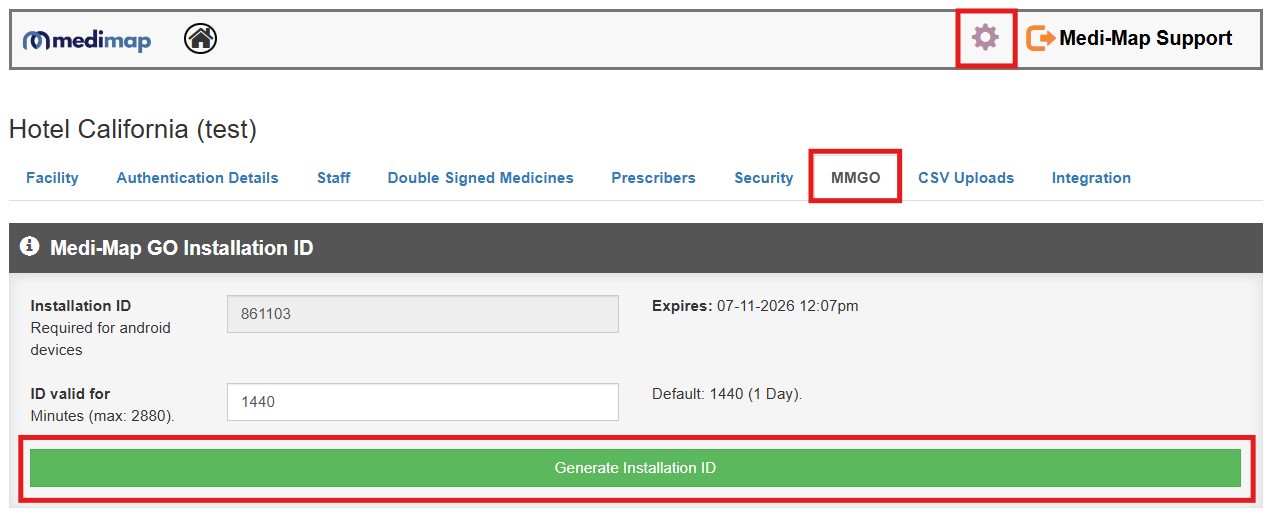
Task: Go to the Integration tab
Action: point(1091,178)
